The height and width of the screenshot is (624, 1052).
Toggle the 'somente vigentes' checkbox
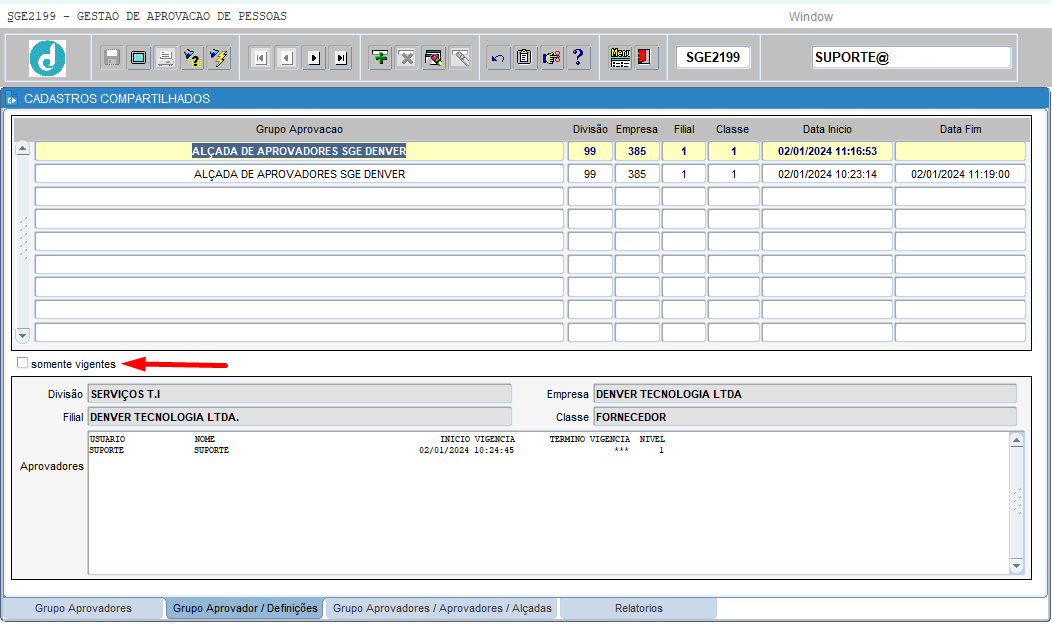click(23, 363)
